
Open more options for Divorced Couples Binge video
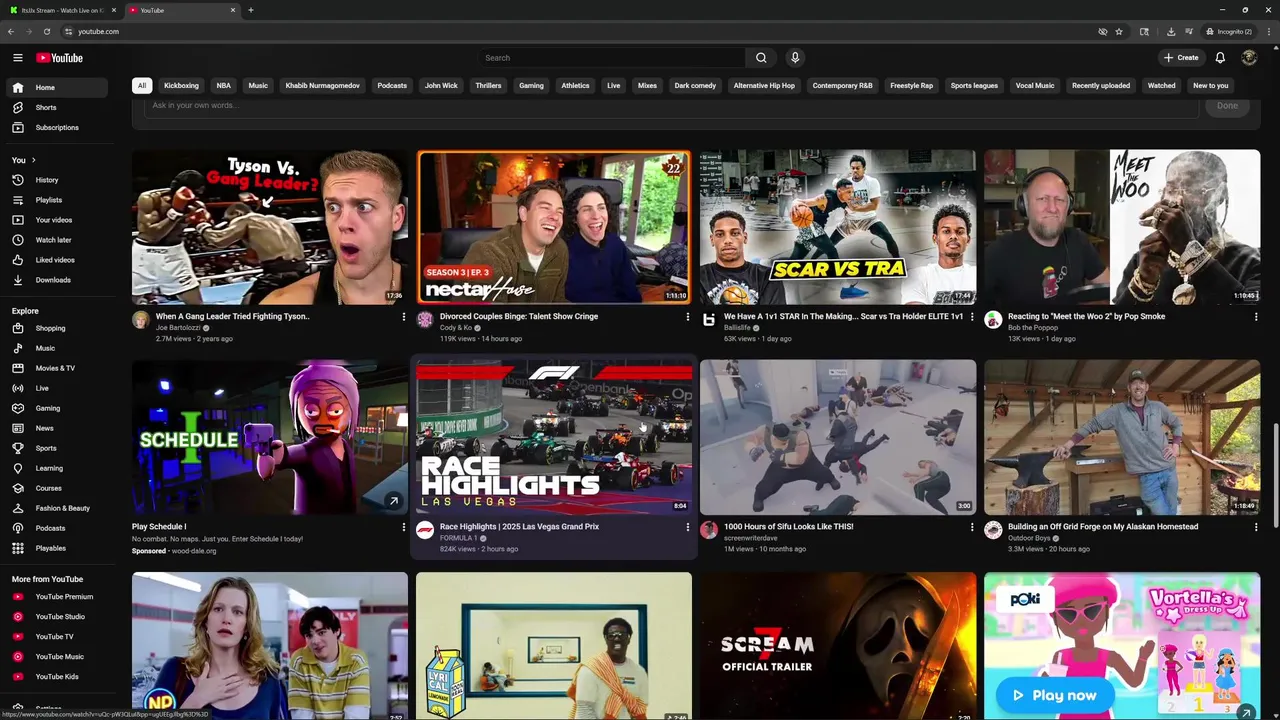pos(688,317)
